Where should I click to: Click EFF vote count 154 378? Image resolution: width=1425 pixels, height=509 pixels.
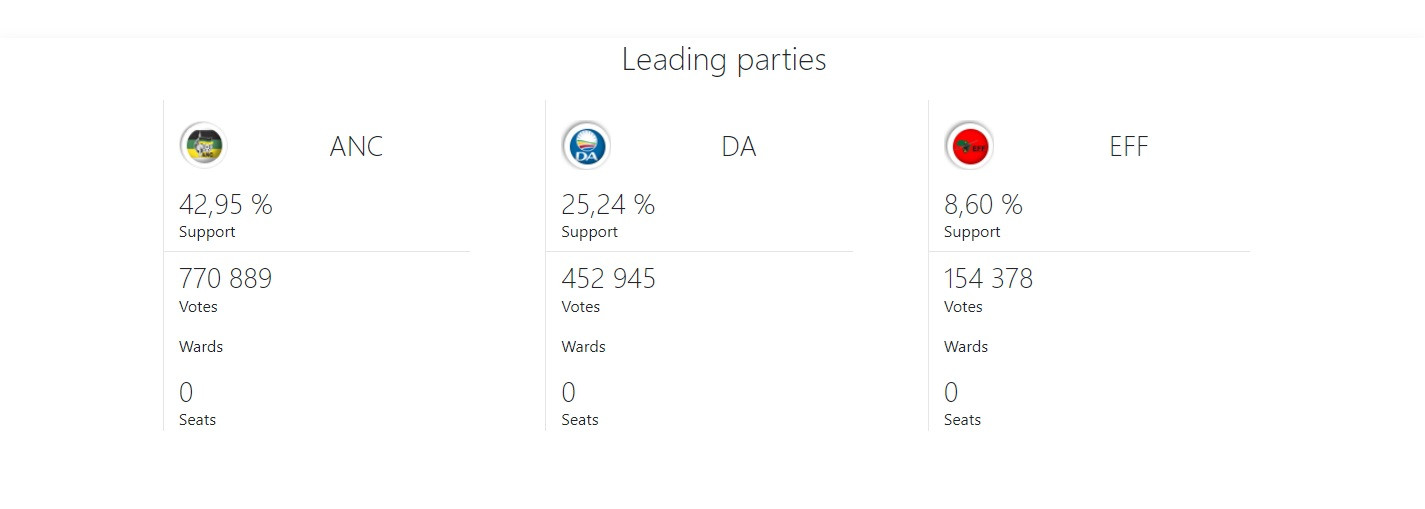pos(988,278)
